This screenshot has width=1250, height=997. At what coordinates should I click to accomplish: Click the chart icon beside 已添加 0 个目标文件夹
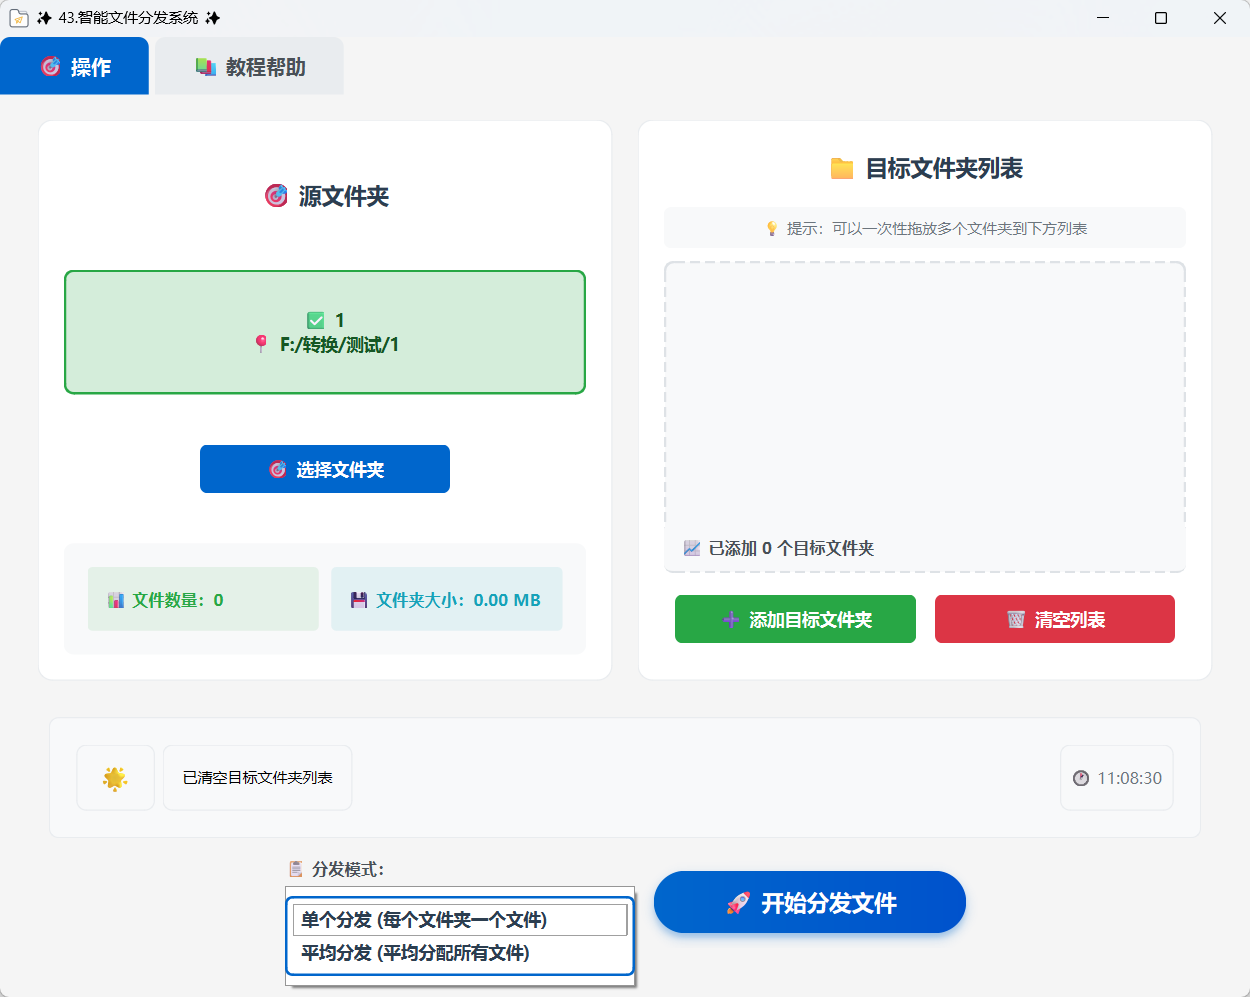point(692,548)
